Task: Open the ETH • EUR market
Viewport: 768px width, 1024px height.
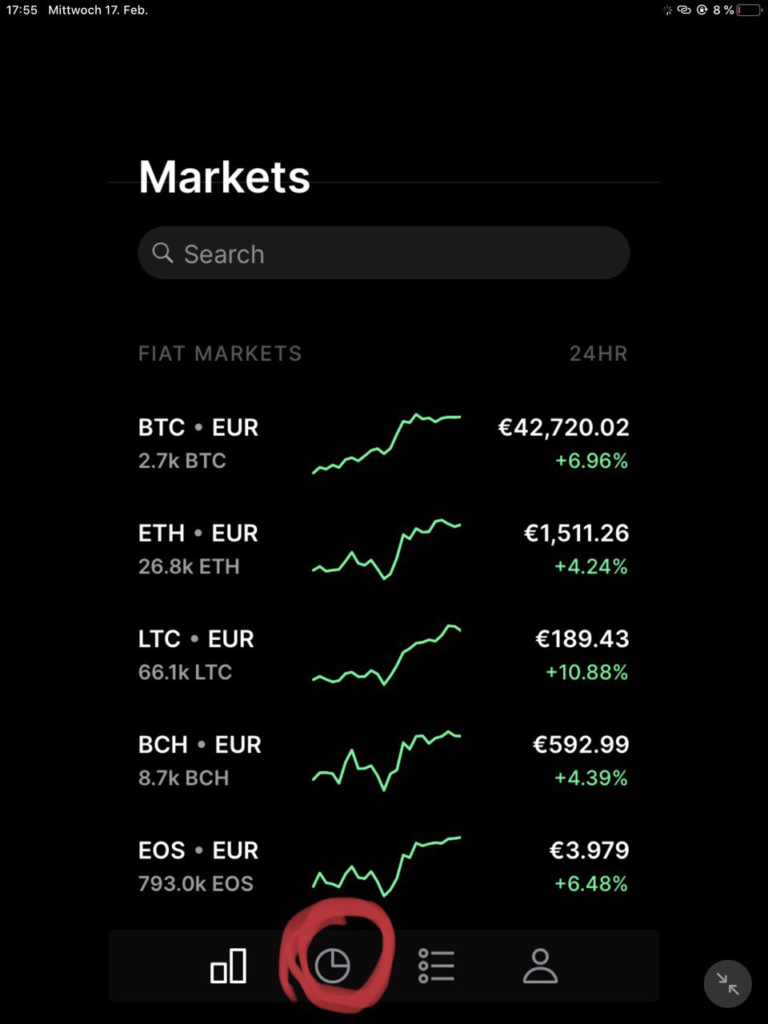Action: tap(198, 534)
